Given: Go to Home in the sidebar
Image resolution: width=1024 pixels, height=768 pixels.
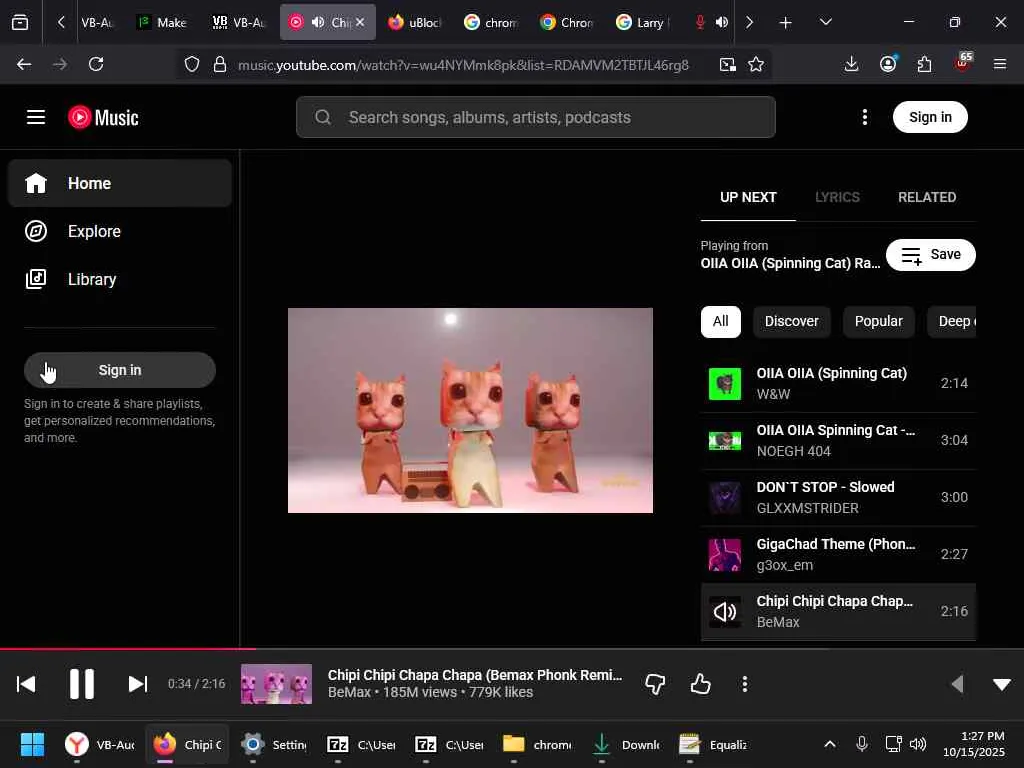Looking at the screenshot, I should tap(120, 184).
